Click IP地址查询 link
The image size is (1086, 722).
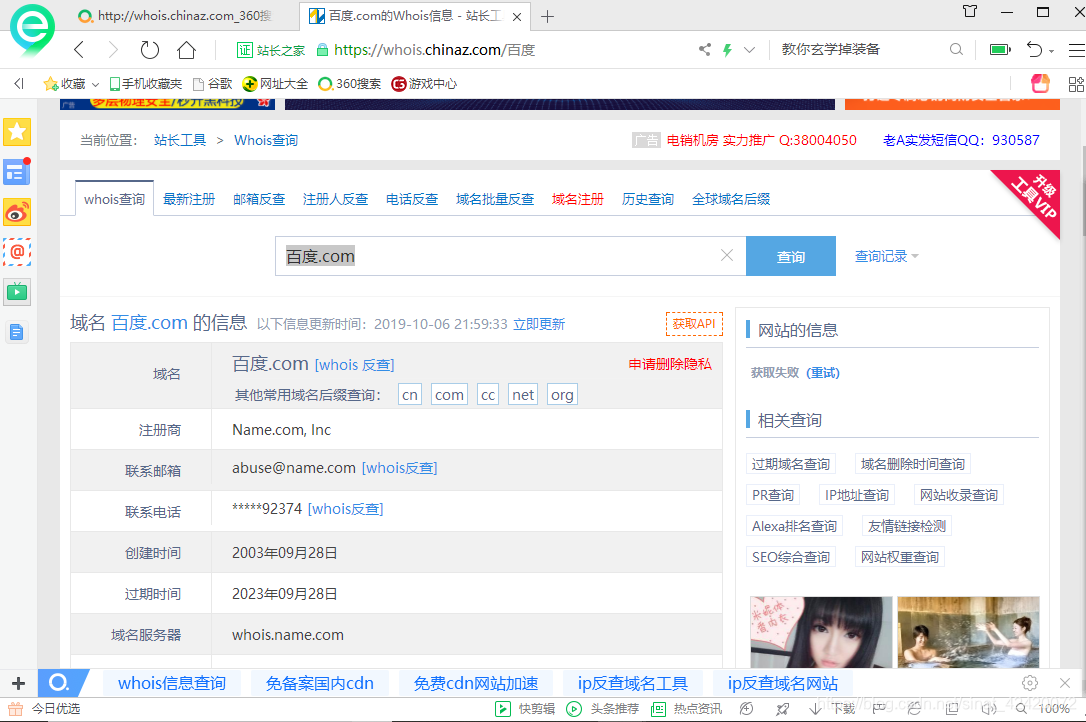click(x=857, y=495)
